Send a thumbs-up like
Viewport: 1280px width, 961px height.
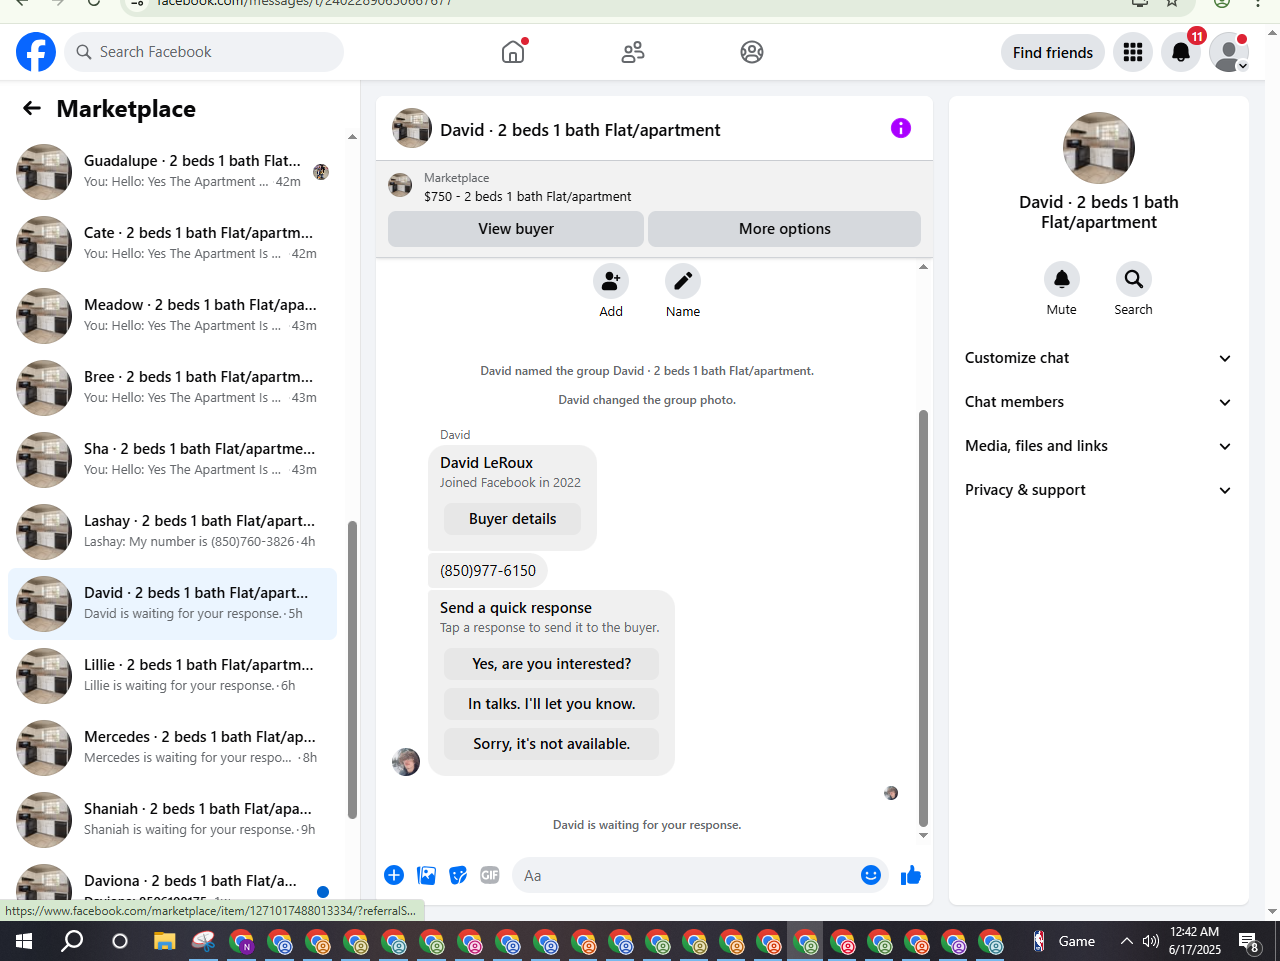coord(911,876)
